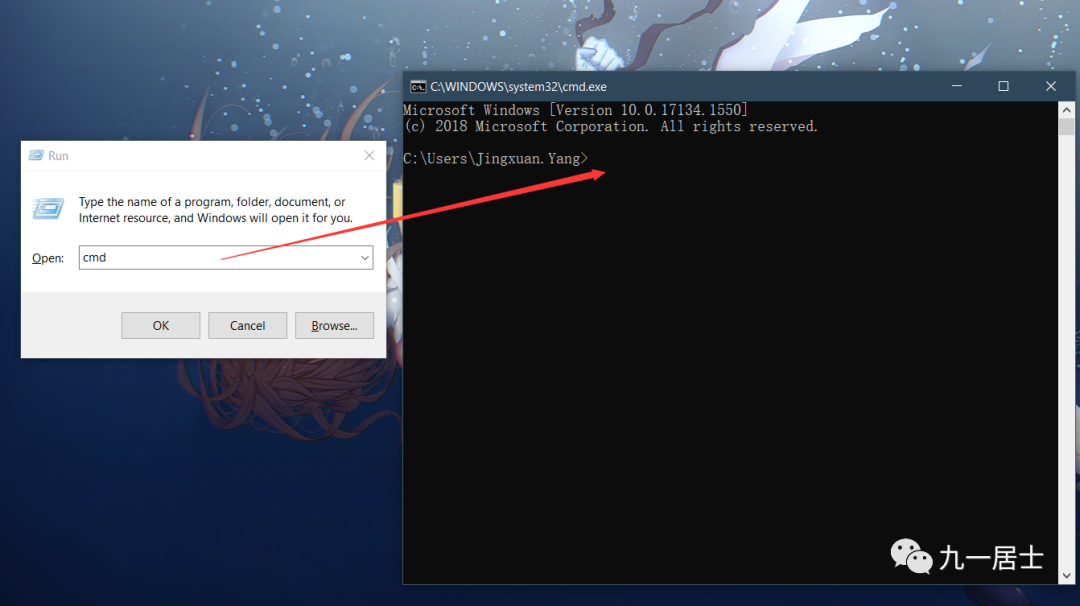This screenshot has height=606, width=1080.
Task: Click the Run title text
Action: coord(58,156)
